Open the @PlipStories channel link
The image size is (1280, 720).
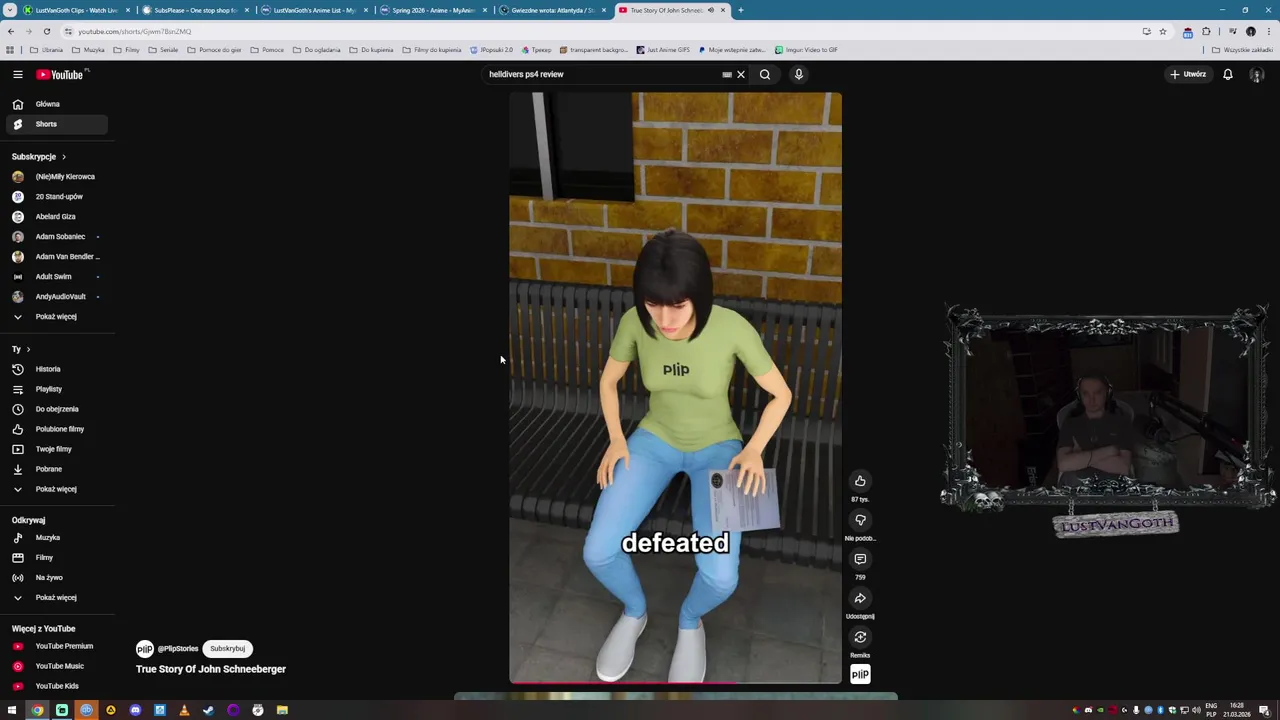177,649
